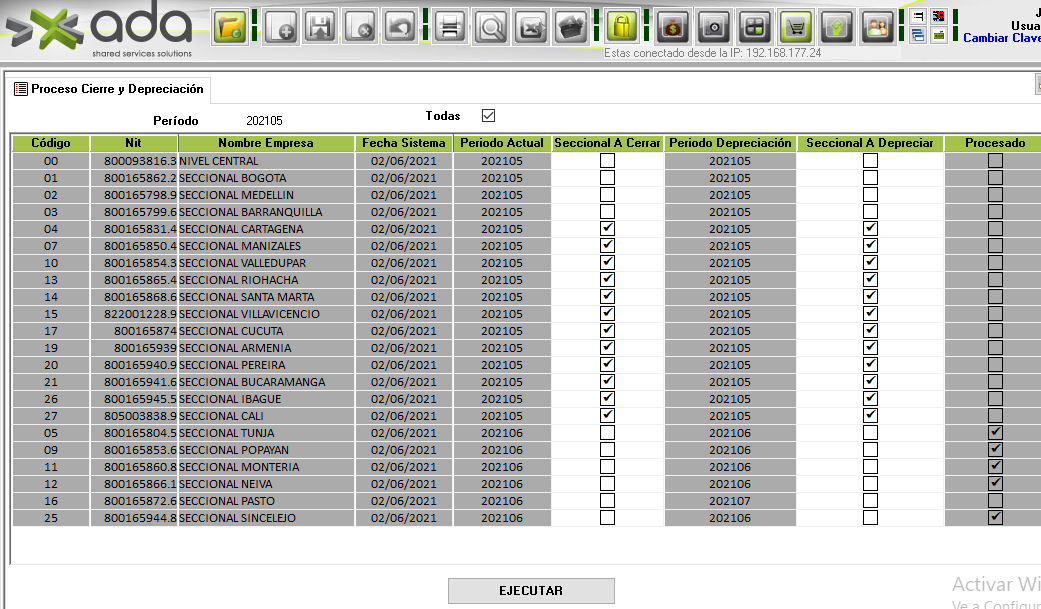Click the shopping cart icon
The image size is (1041, 609).
(796, 28)
